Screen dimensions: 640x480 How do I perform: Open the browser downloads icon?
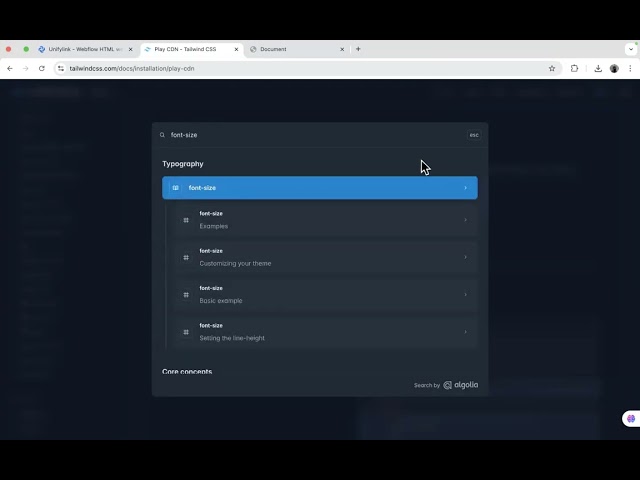click(598, 69)
